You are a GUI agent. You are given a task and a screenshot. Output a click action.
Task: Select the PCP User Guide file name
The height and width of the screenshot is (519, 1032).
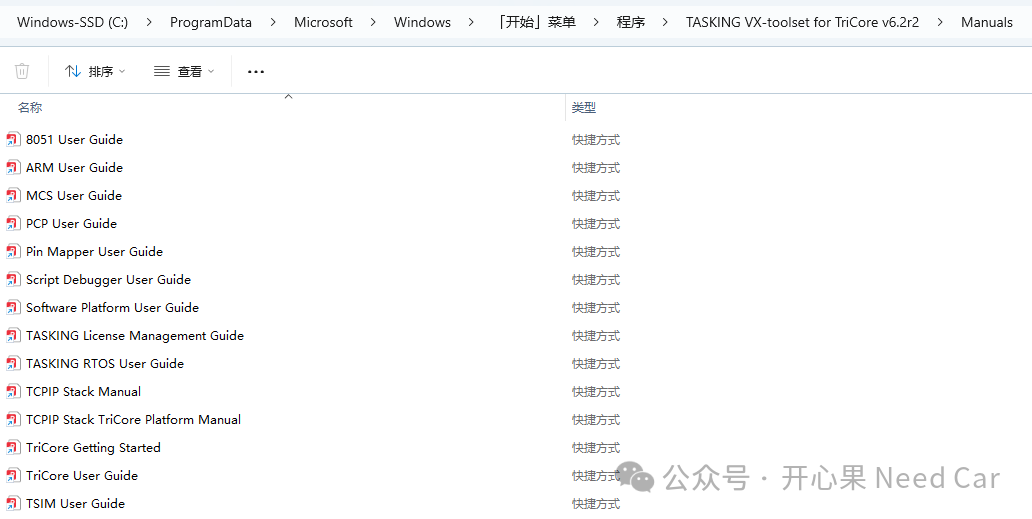[x=71, y=224]
